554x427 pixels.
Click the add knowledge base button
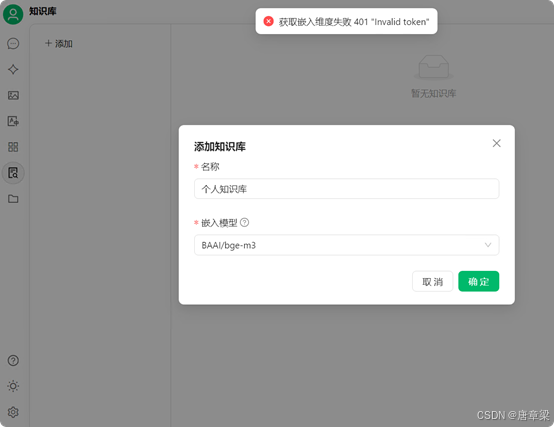(x=59, y=43)
